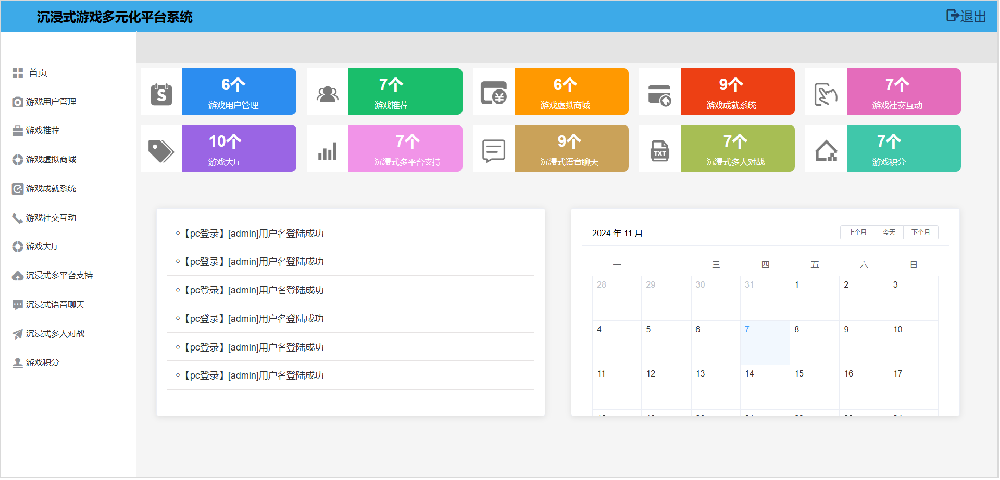Select 游戏虚拟商城 in the left sidebar
1000x480 pixels.
coord(51,160)
